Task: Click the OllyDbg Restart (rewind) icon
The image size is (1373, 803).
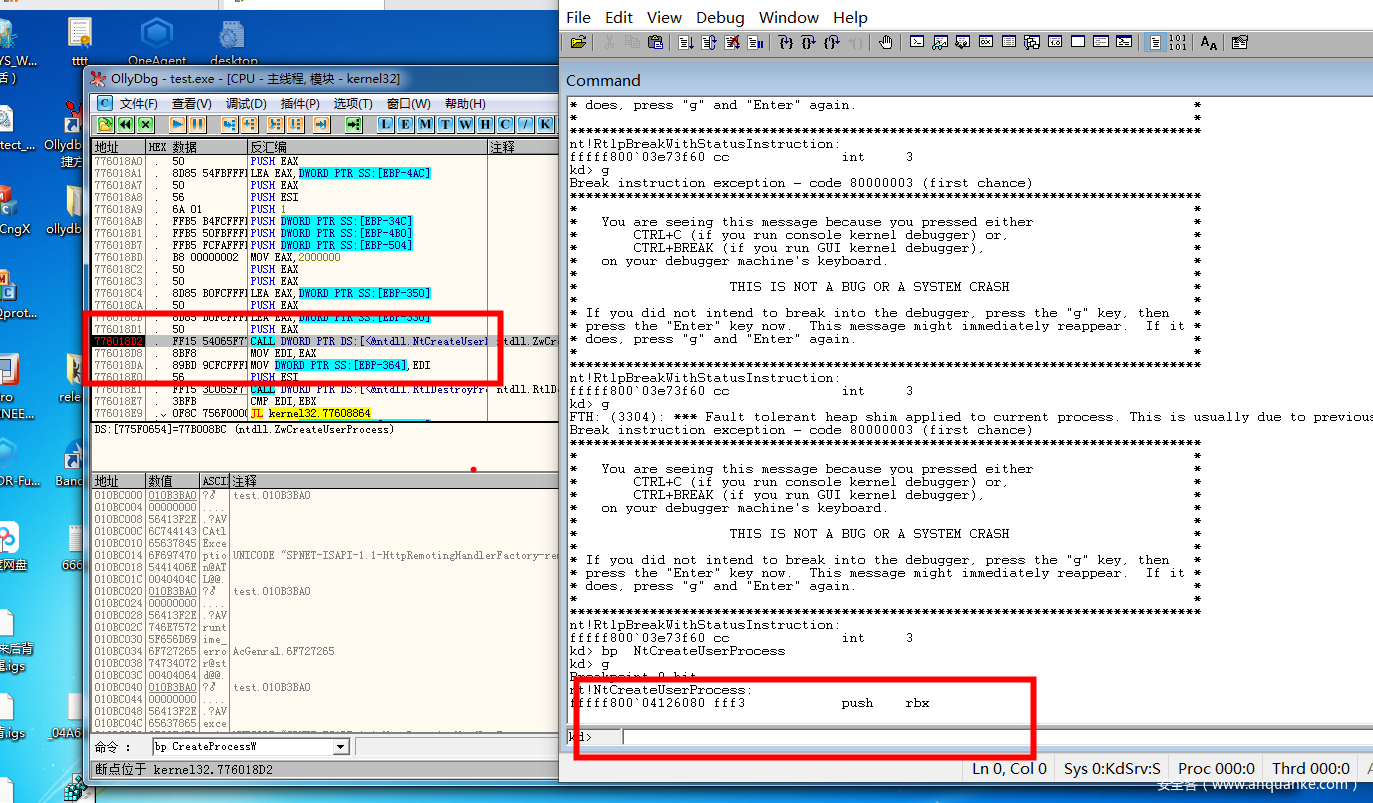Action: [125, 124]
